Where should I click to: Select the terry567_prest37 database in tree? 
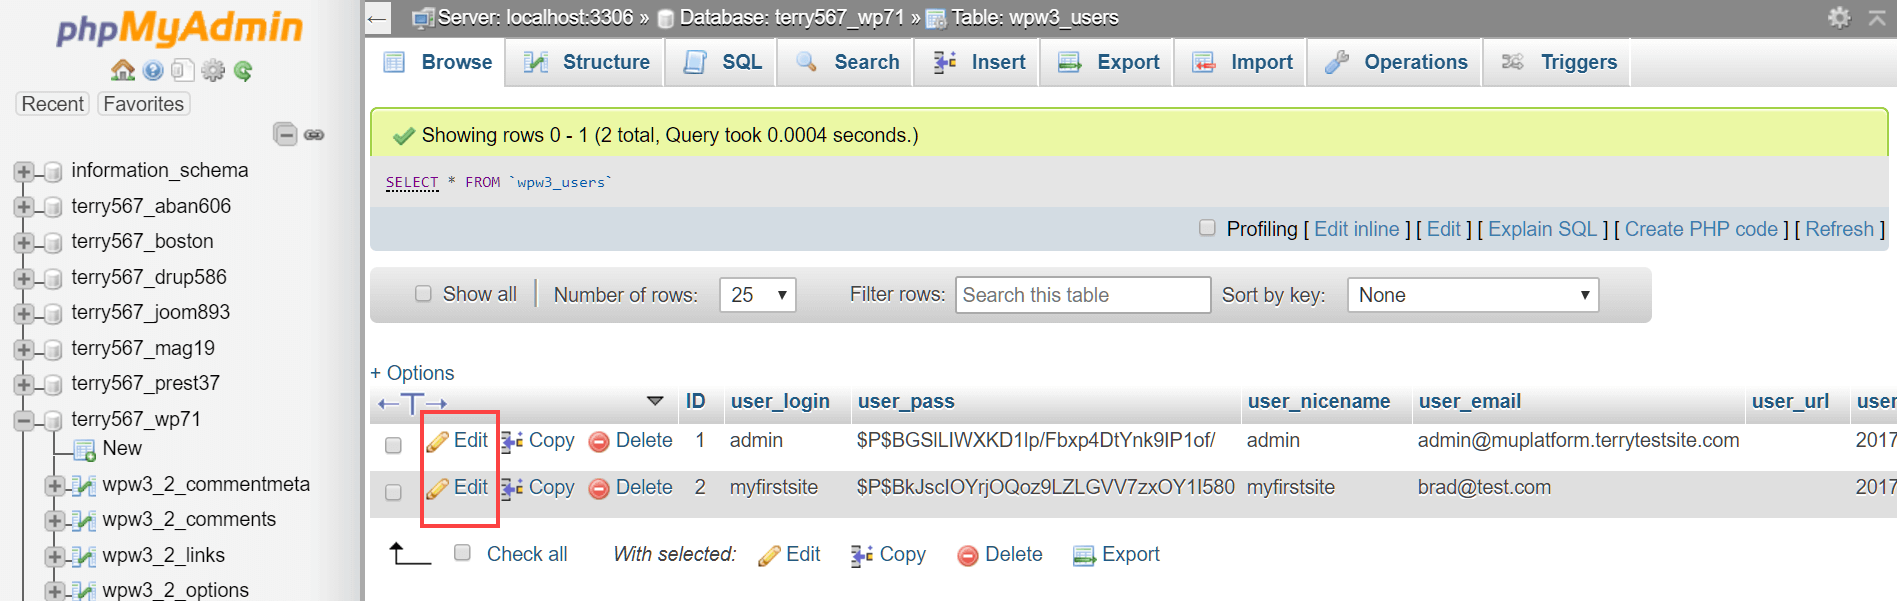145,383
